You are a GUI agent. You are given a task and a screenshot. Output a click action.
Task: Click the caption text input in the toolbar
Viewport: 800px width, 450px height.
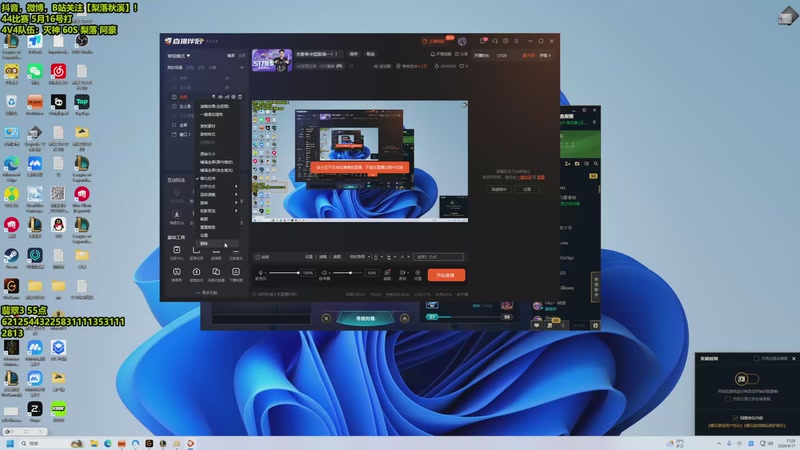pyautogui.click(x=438, y=257)
